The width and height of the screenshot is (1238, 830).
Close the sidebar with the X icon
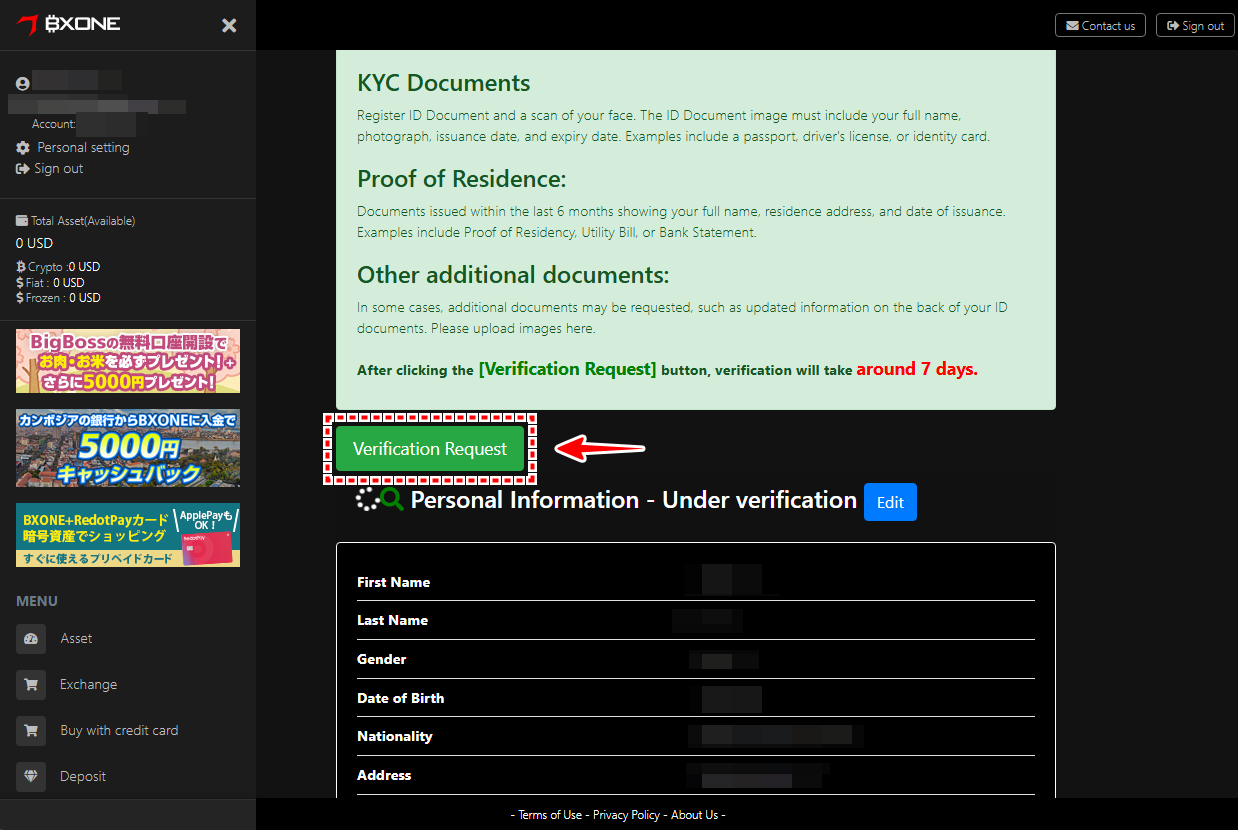229,25
